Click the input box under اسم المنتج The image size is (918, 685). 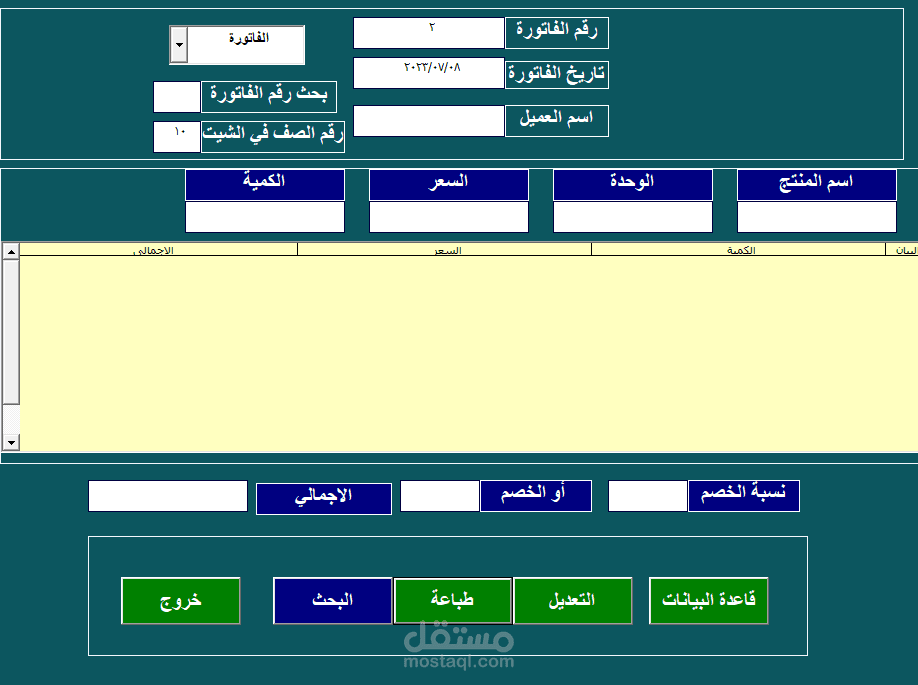tap(817, 217)
